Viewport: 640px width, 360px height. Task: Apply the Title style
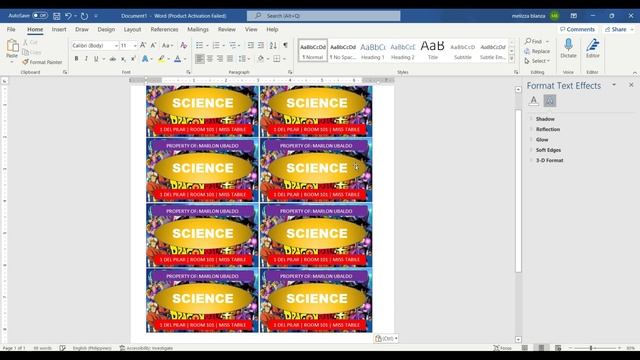click(x=433, y=51)
